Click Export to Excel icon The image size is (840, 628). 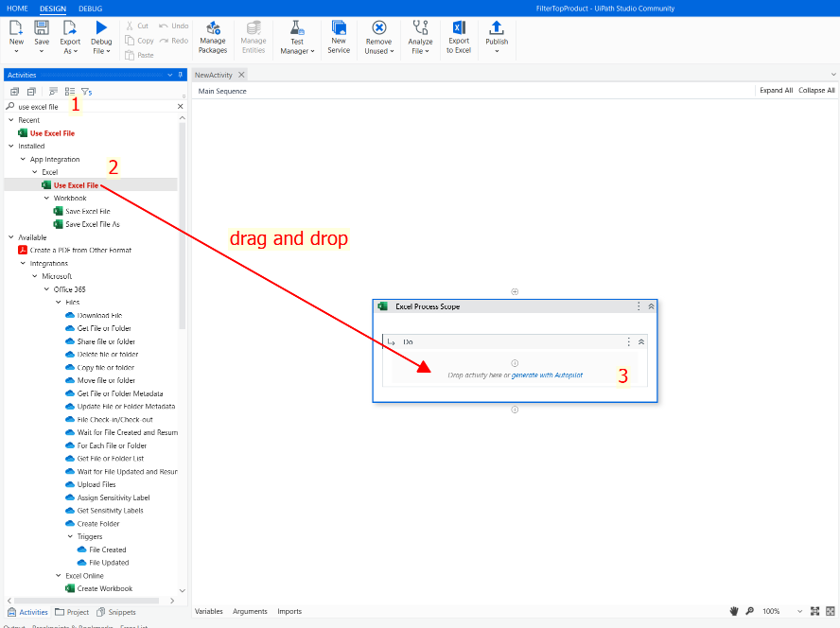[459, 27]
